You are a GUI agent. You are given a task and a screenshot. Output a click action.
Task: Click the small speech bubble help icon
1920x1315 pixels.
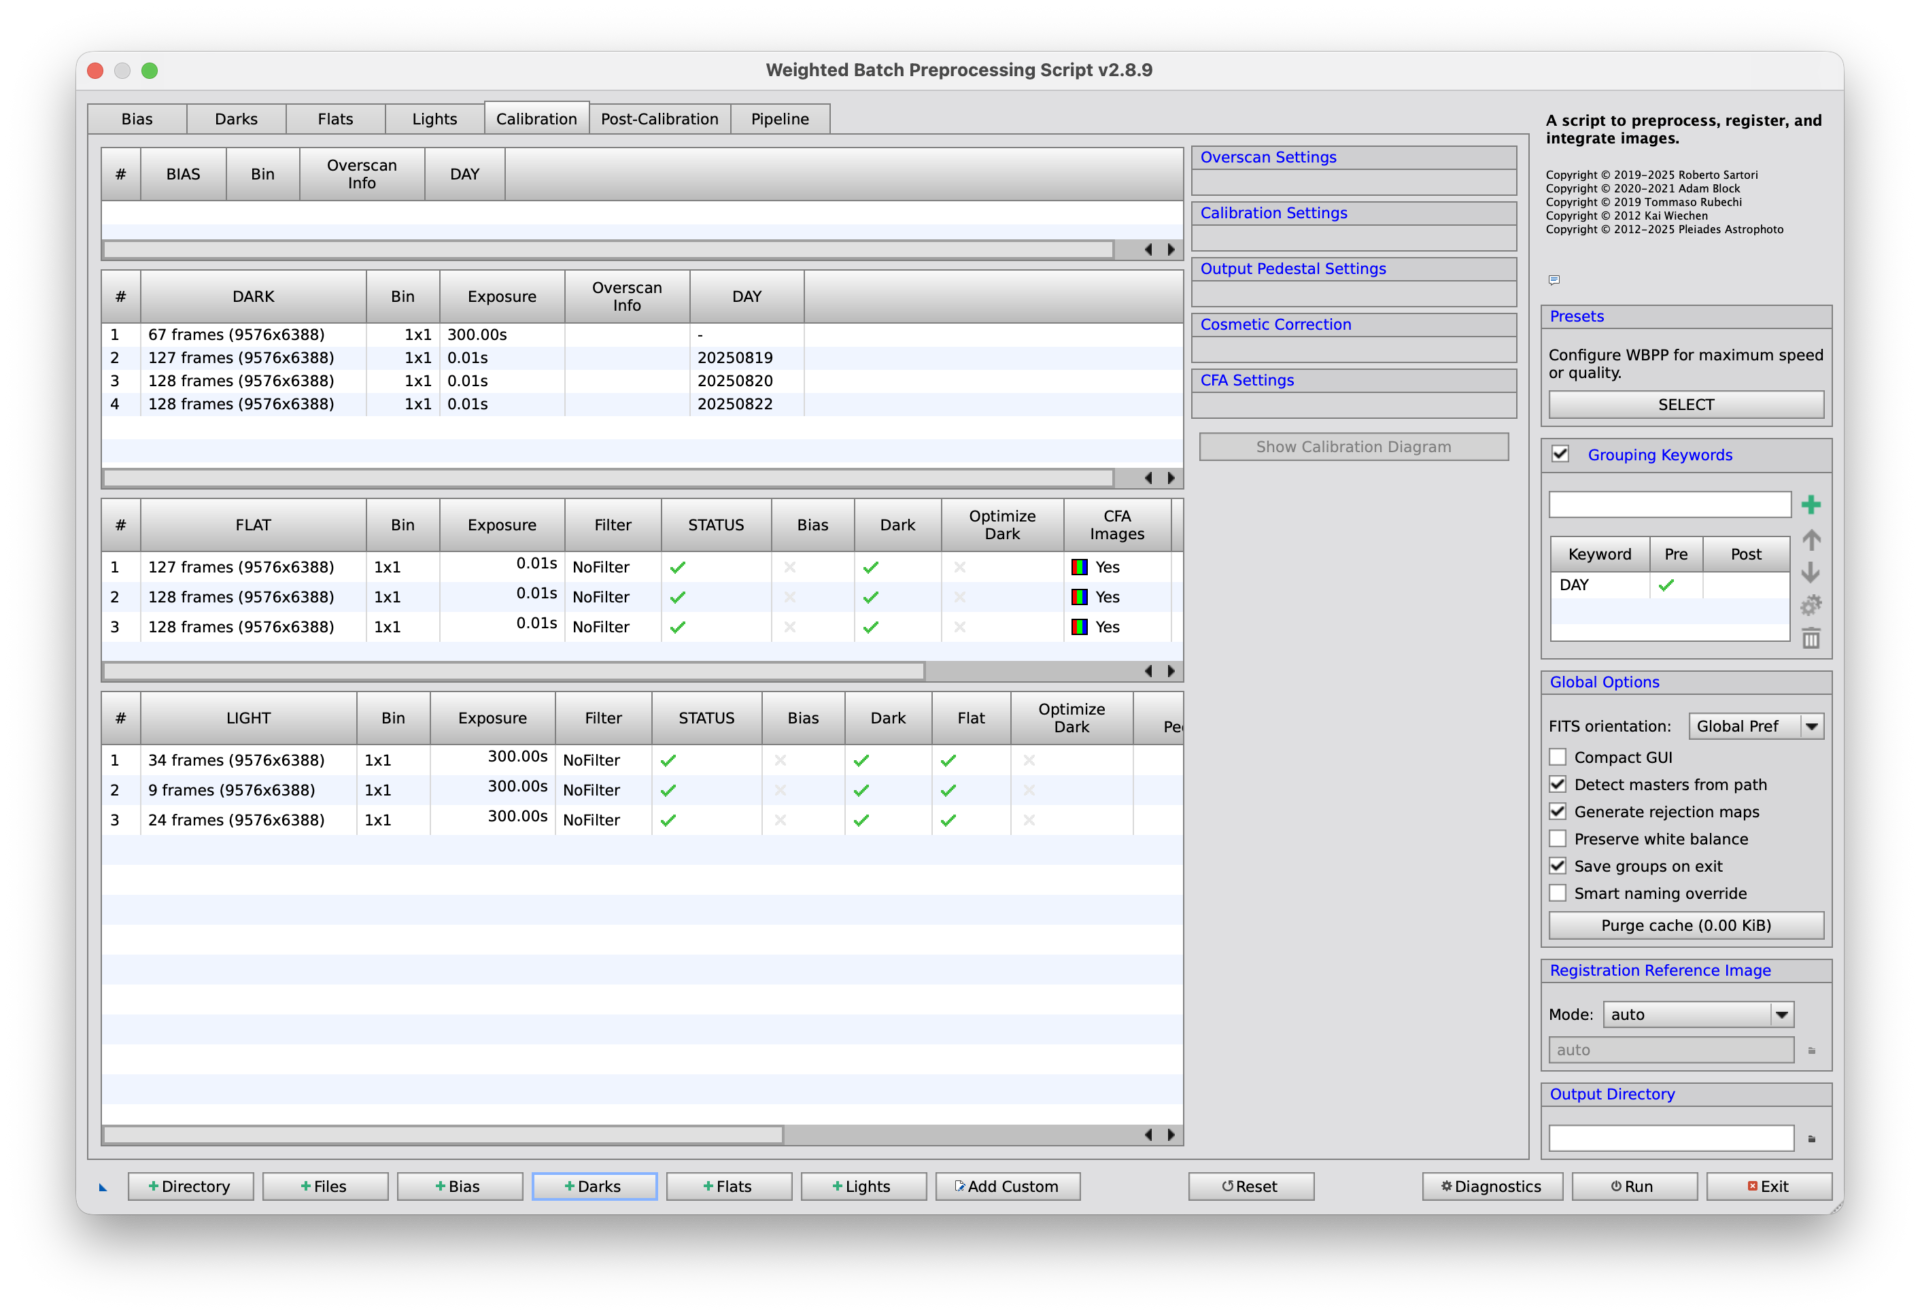tap(1553, 280)
